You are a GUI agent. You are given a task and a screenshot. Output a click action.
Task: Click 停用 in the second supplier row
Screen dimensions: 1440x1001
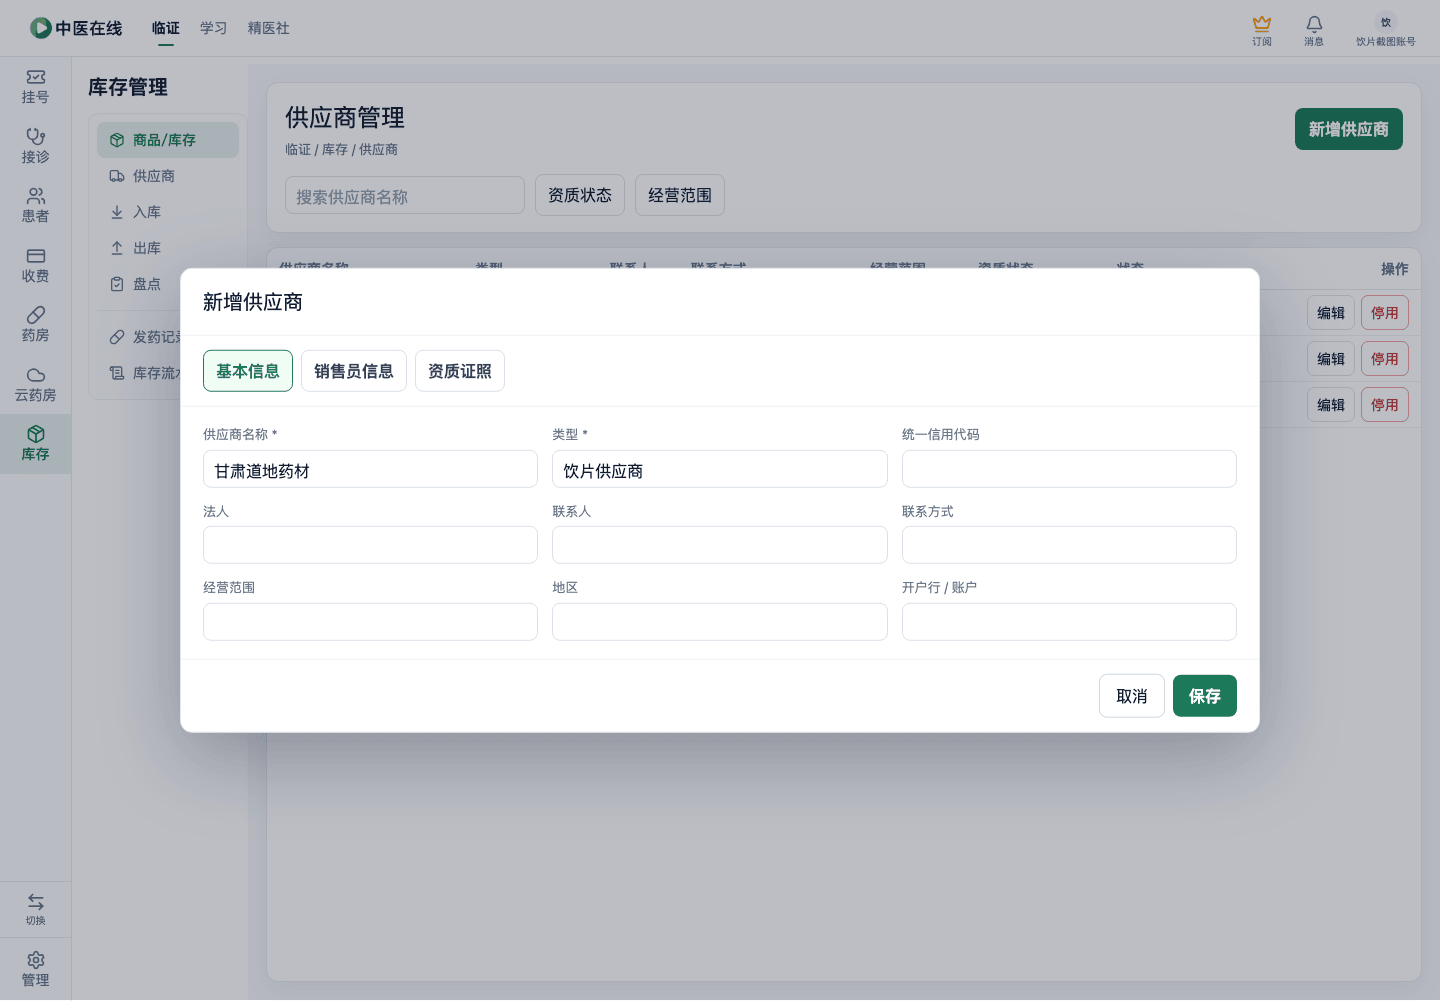(1385, 359)
